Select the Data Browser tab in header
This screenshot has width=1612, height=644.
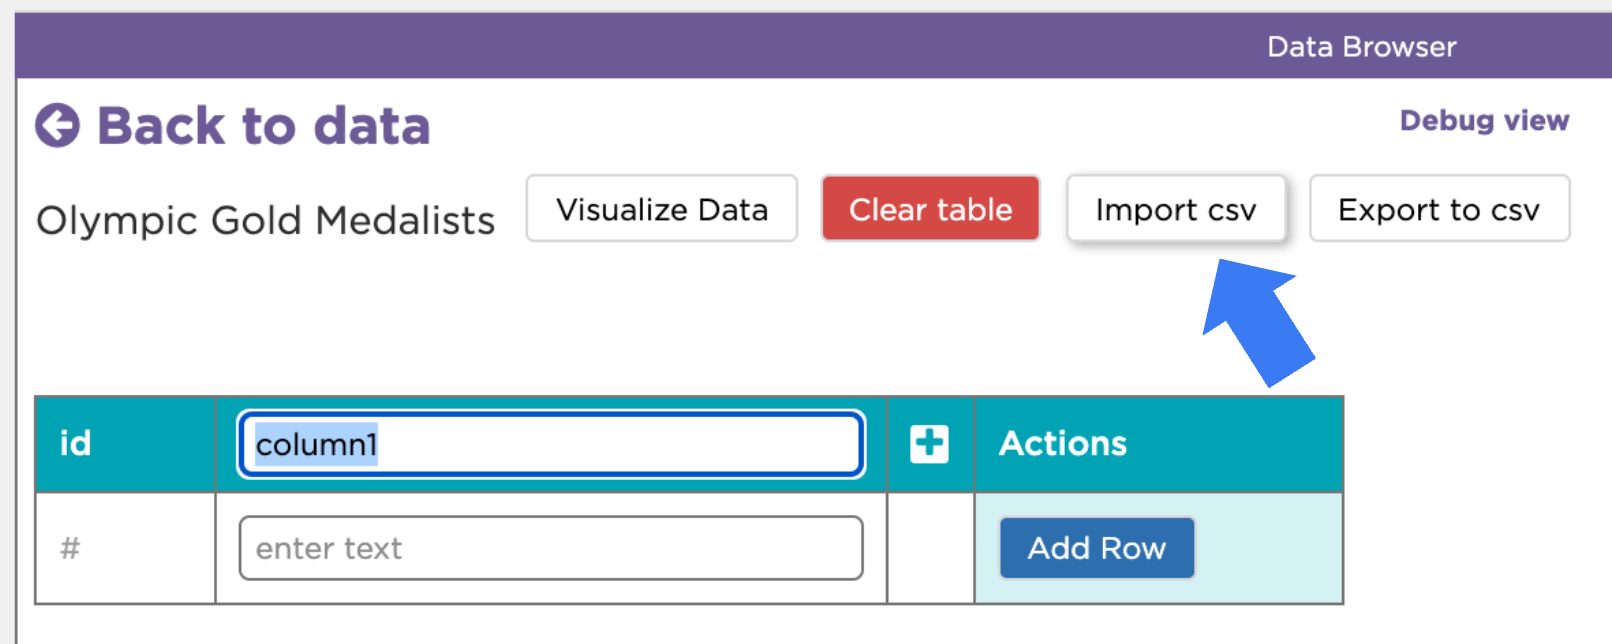click(1361, 47)
